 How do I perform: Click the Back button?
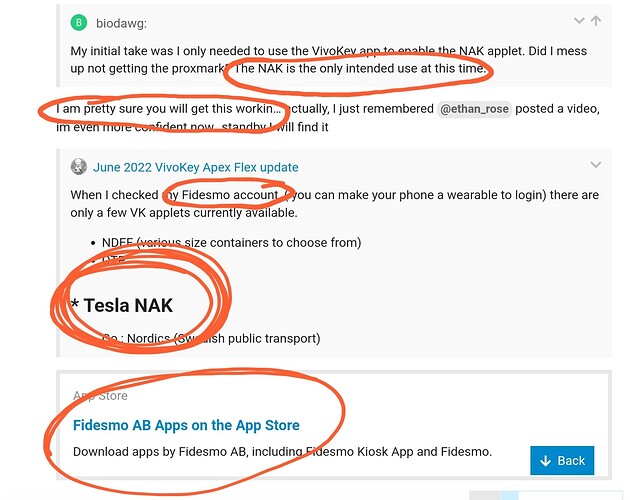(562, 460)
